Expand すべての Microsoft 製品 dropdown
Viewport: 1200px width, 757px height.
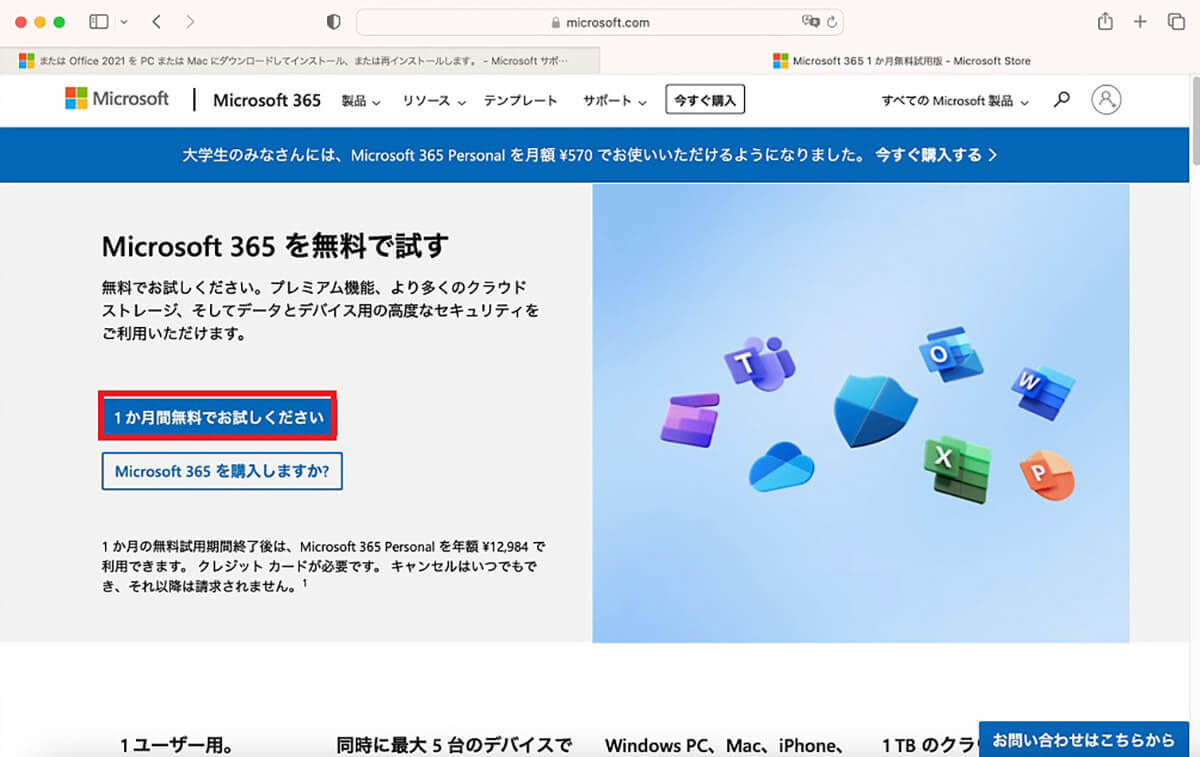pyautogui.click(x=955, y=101)
